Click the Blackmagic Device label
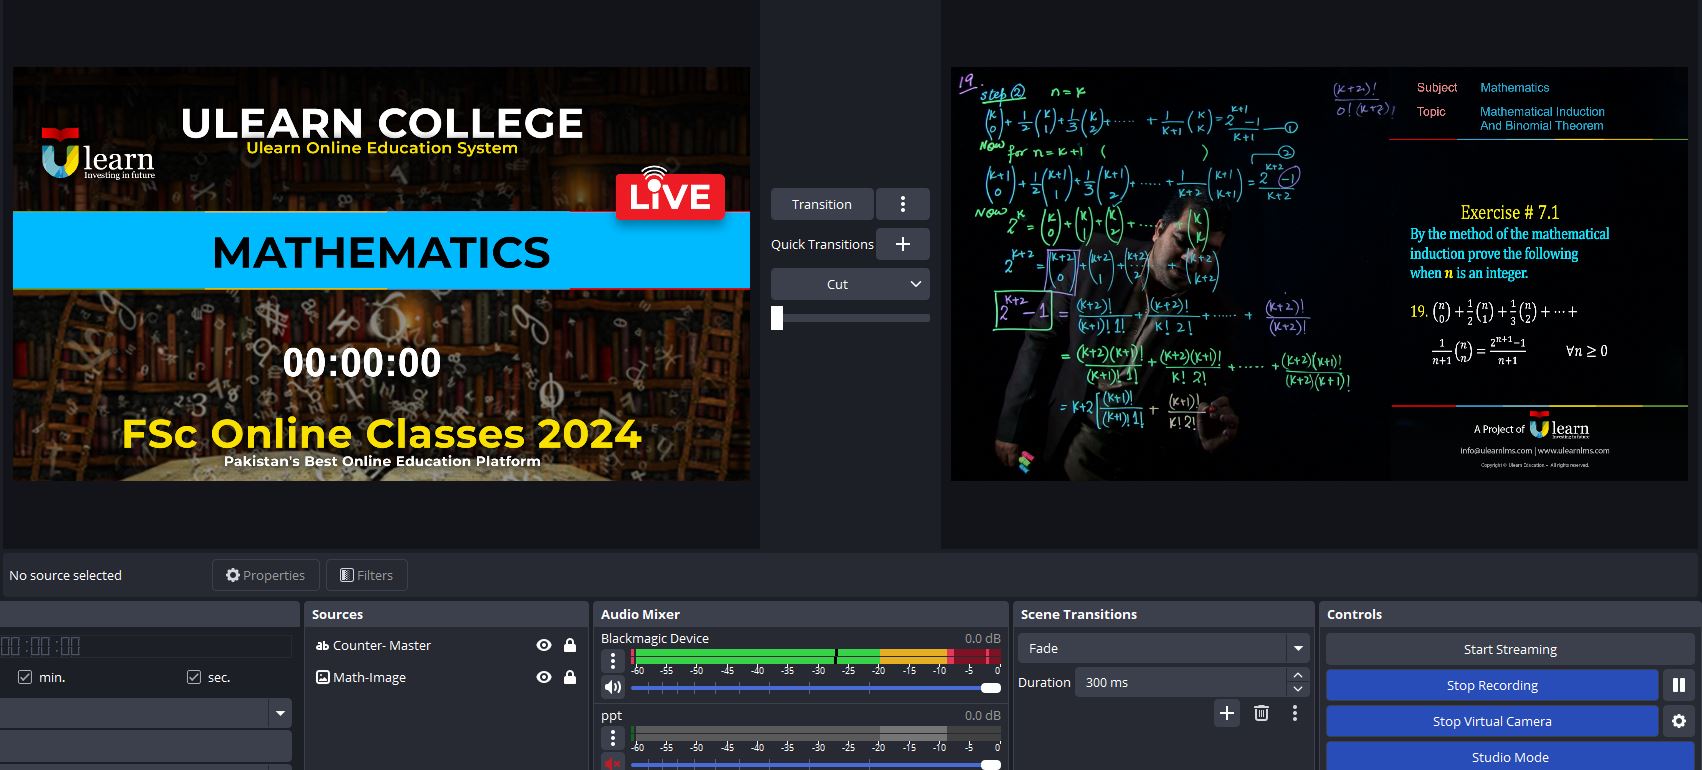 [655, 638]
